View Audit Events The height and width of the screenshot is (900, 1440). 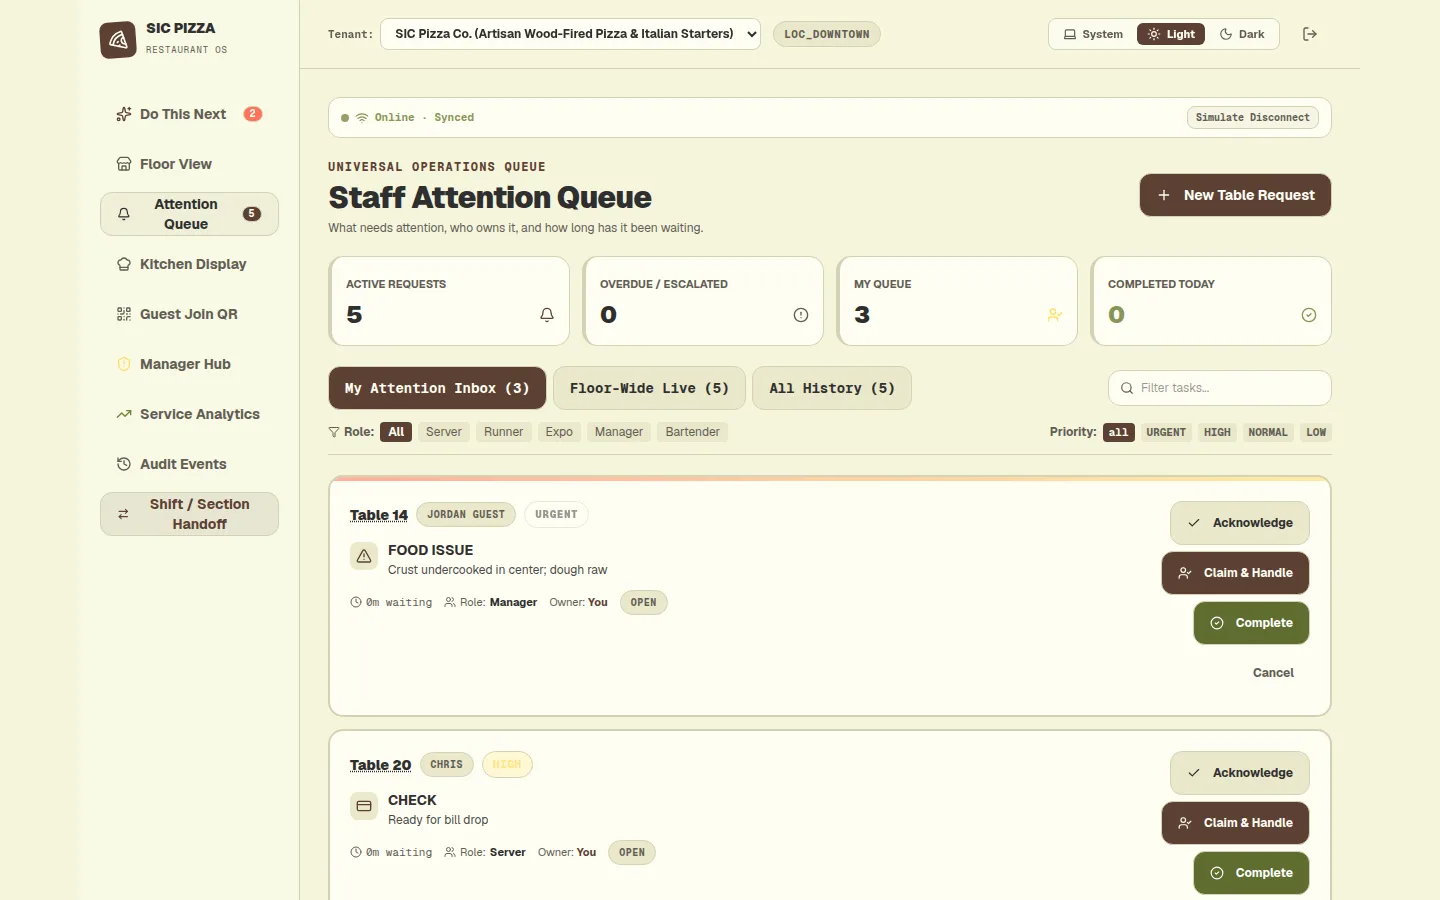click(x=189, y=464)
